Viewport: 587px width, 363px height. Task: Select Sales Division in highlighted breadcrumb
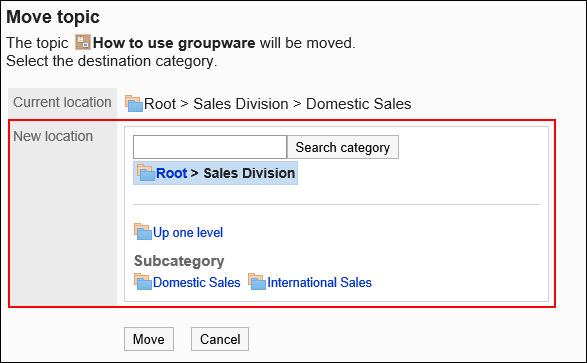tap(249, 173)
